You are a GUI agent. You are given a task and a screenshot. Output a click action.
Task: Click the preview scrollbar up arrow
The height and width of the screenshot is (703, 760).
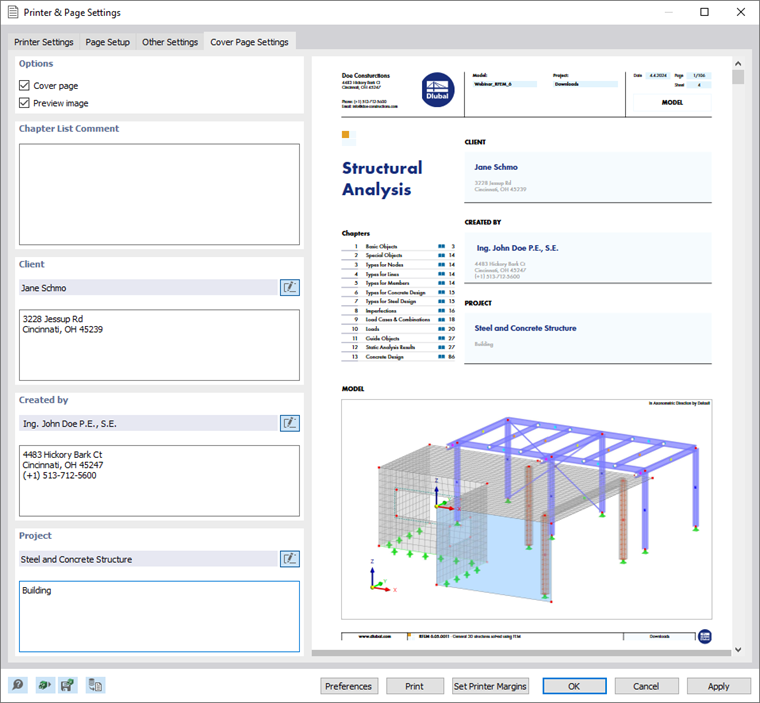coord(738,64)
